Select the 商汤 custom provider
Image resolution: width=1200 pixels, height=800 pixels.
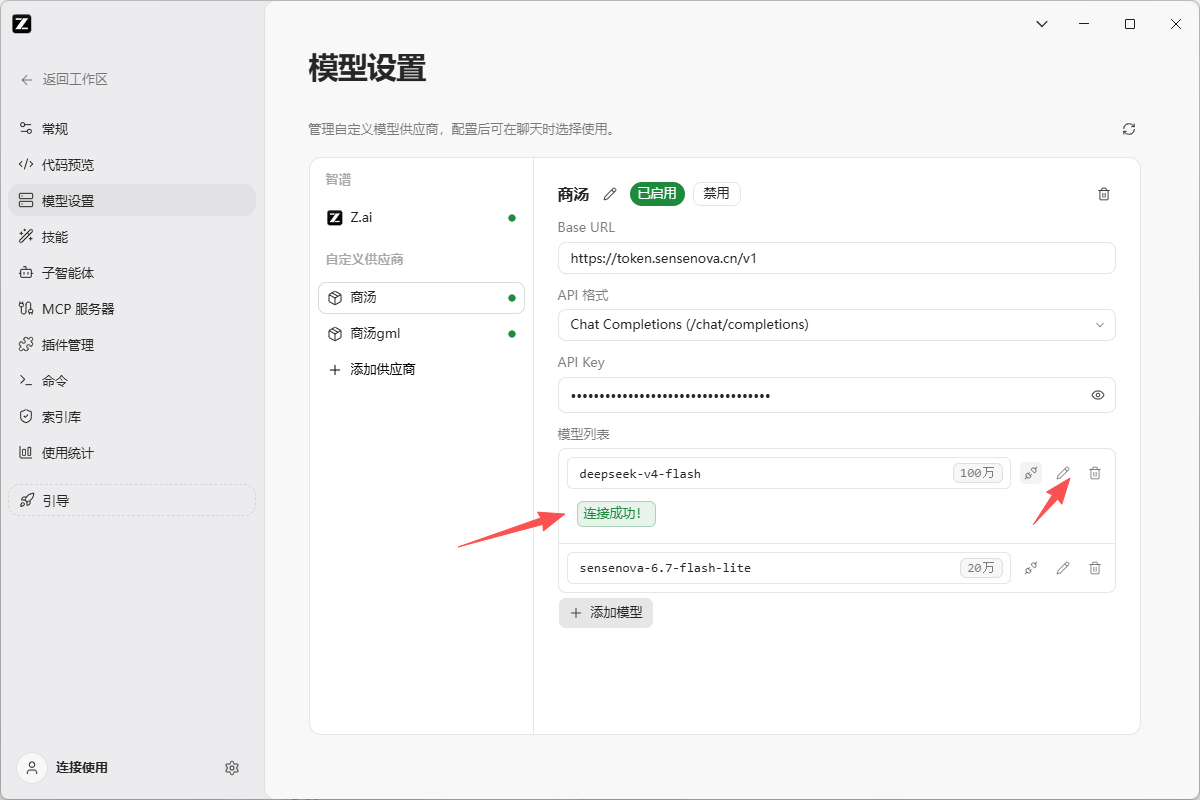[421, 298]
